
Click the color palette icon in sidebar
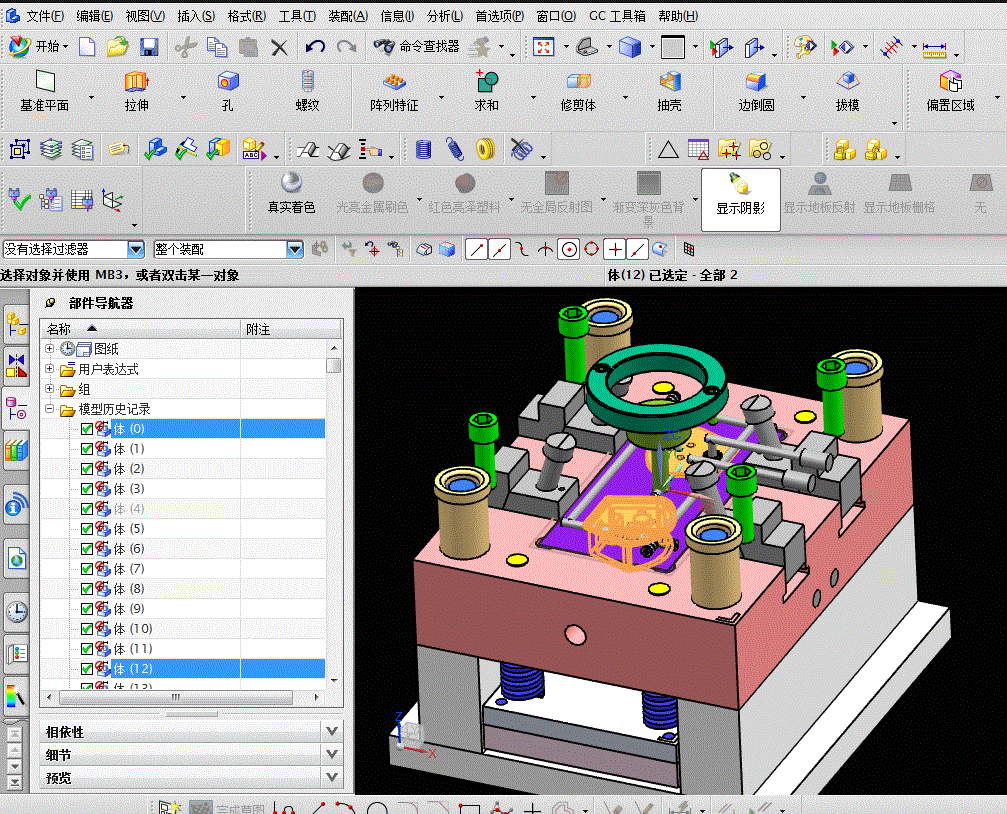pos(16,697)
